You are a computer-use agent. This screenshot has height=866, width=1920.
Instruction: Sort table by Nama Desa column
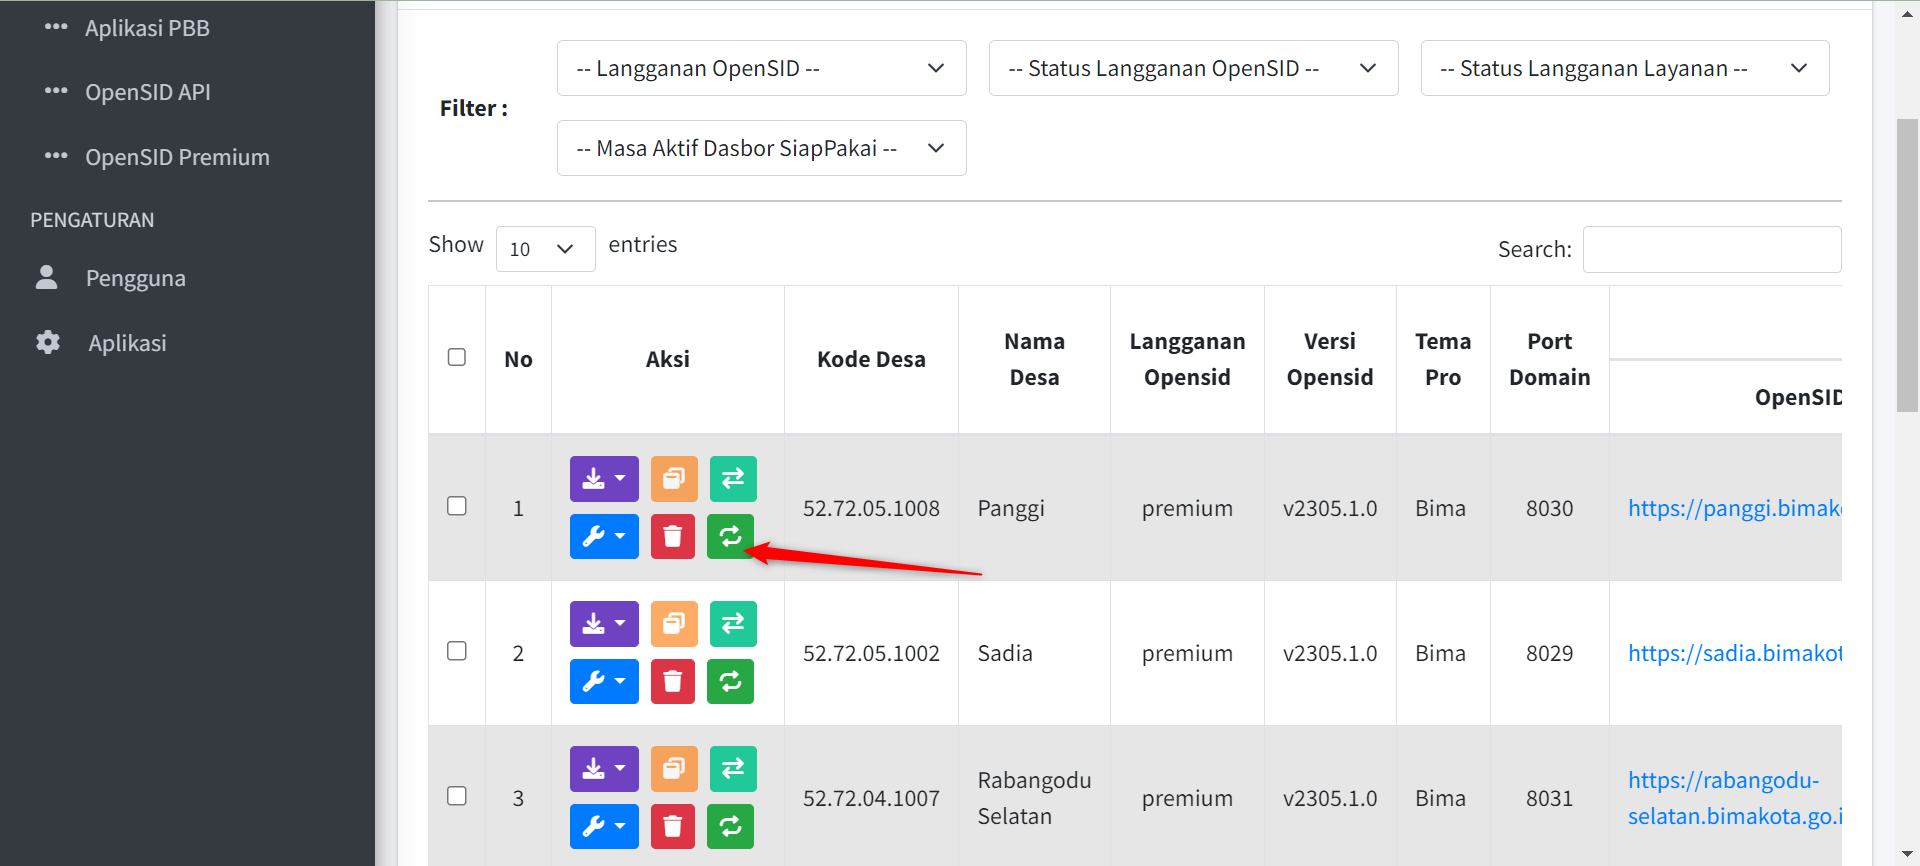[1034, 359]
